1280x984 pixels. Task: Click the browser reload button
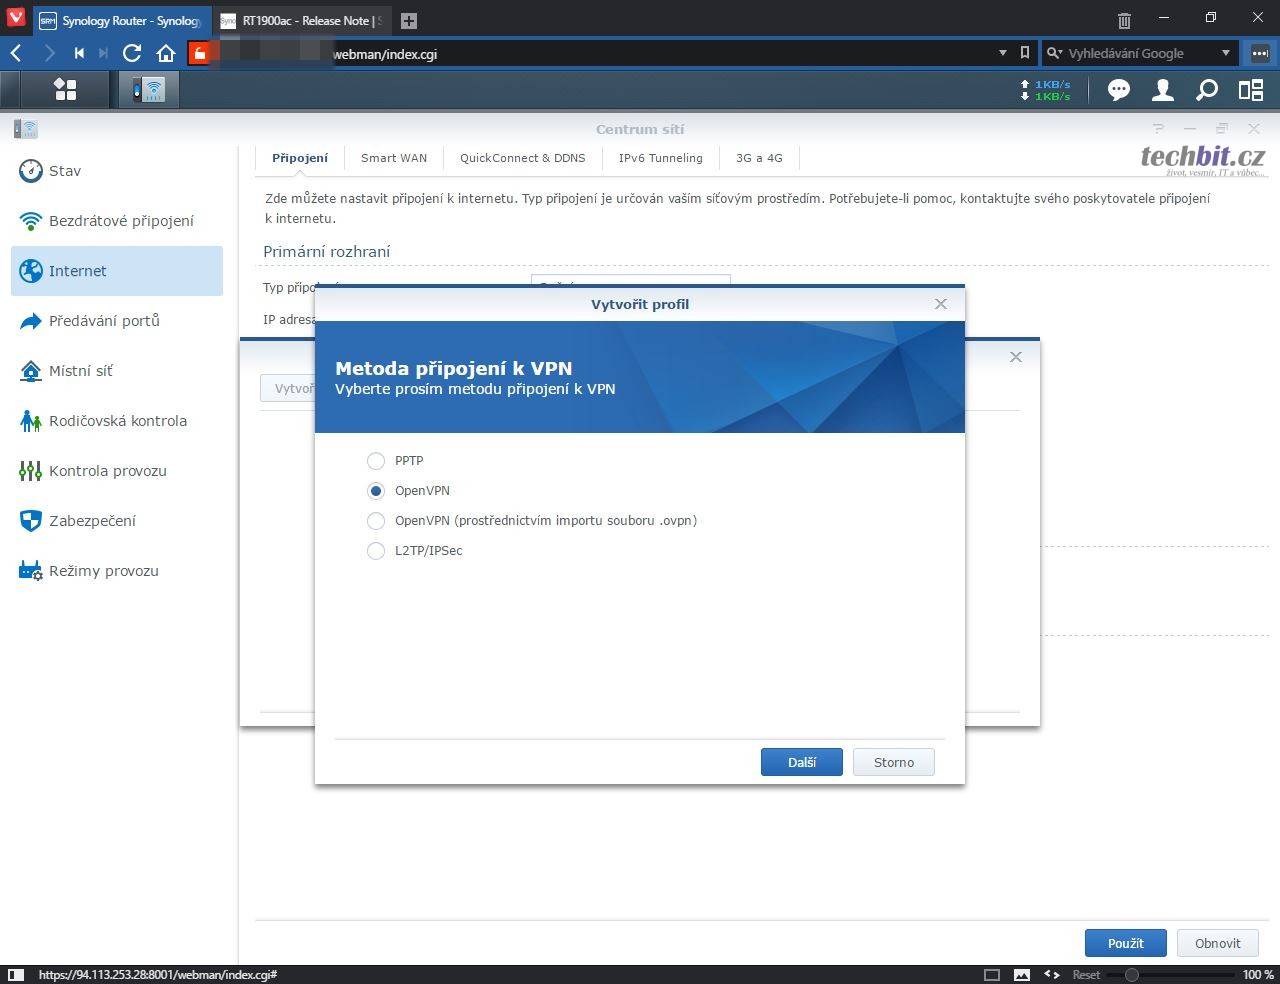(x=132, y=53)
